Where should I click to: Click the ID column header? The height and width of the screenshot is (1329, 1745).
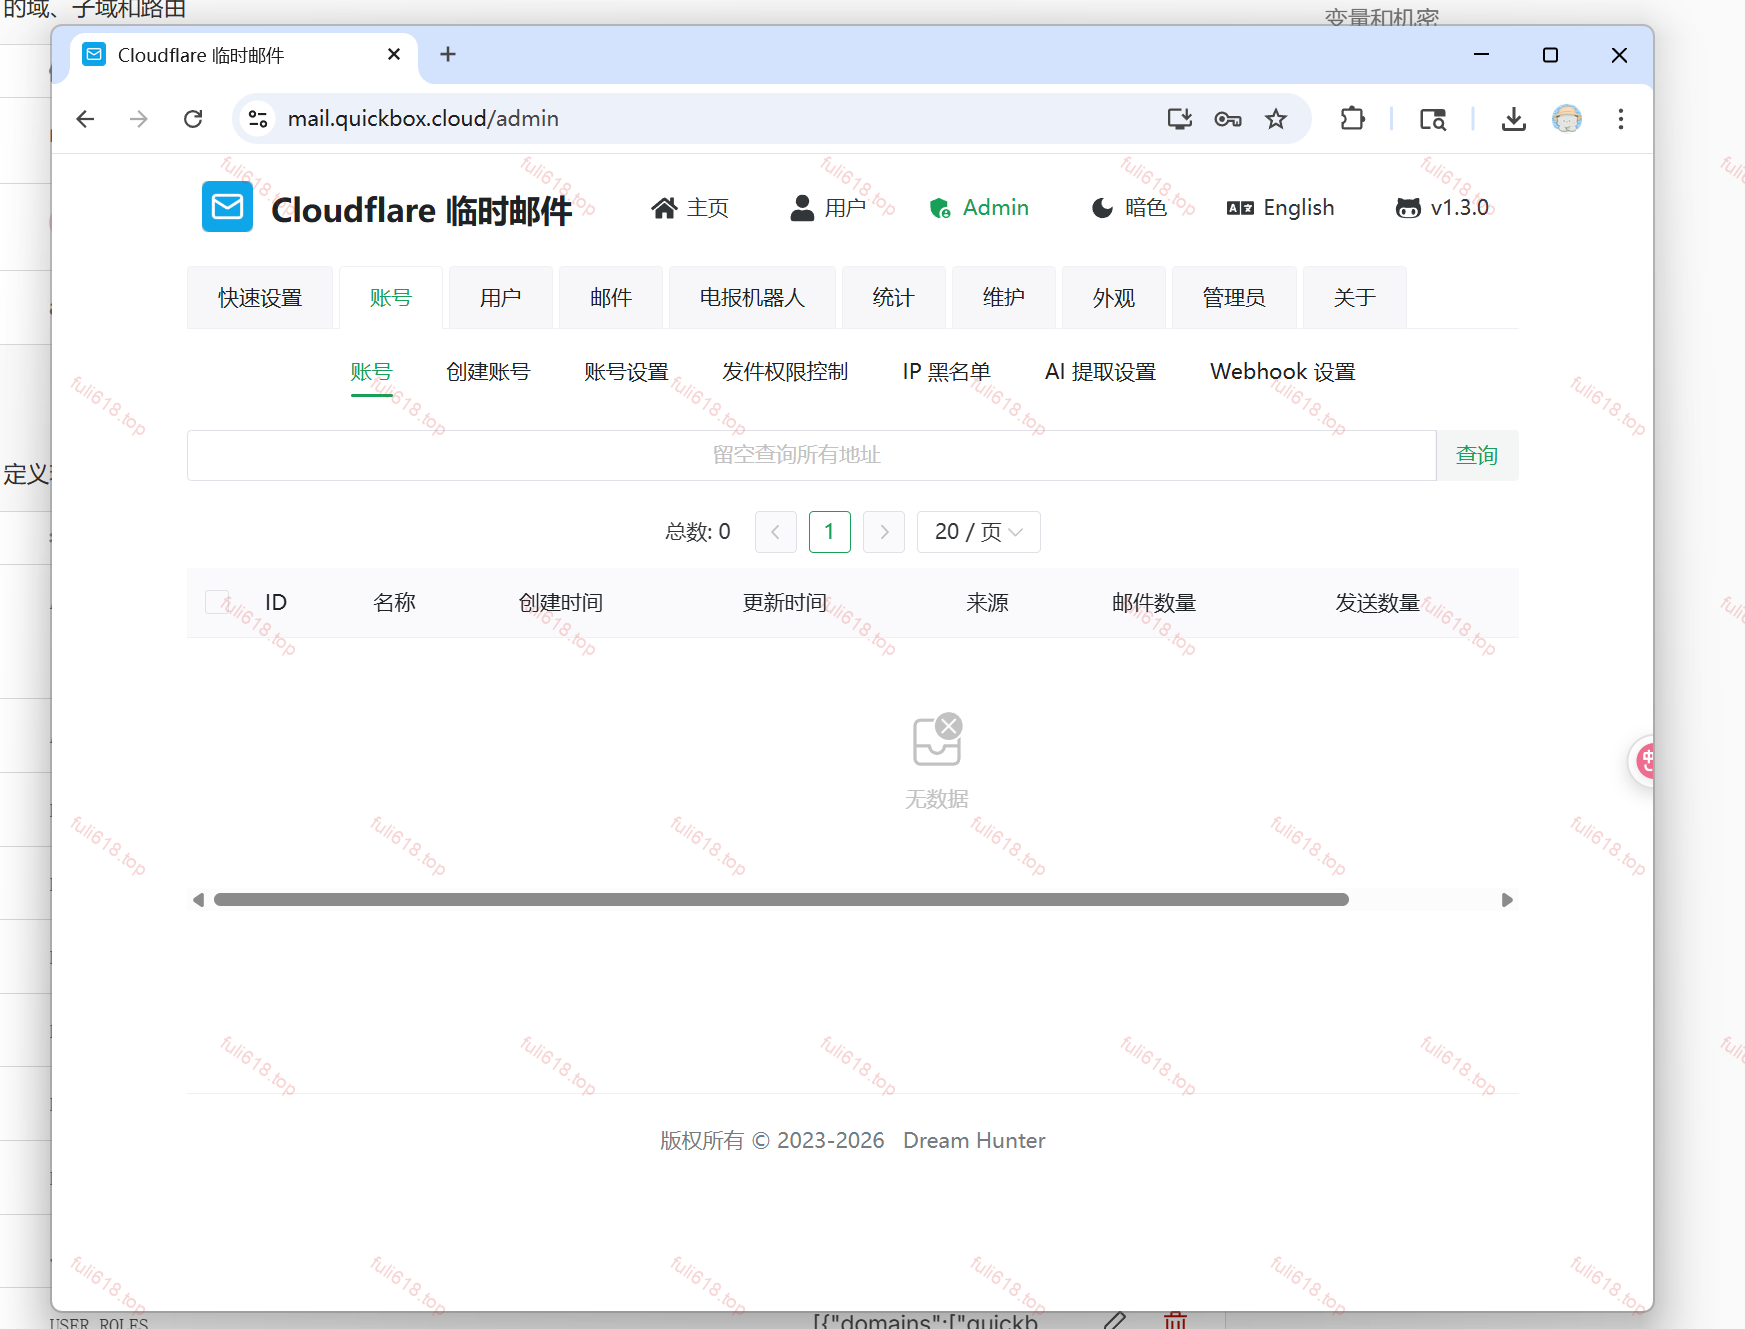pyautogui.click(x=276, y=603)
